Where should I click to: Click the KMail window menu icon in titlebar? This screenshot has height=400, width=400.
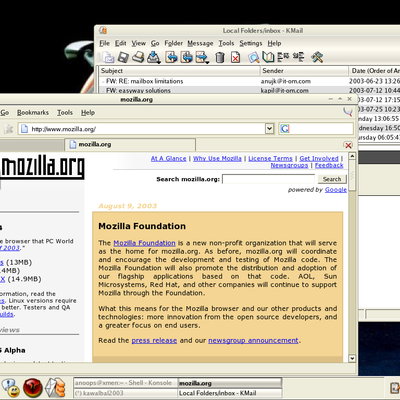[103, 31]
